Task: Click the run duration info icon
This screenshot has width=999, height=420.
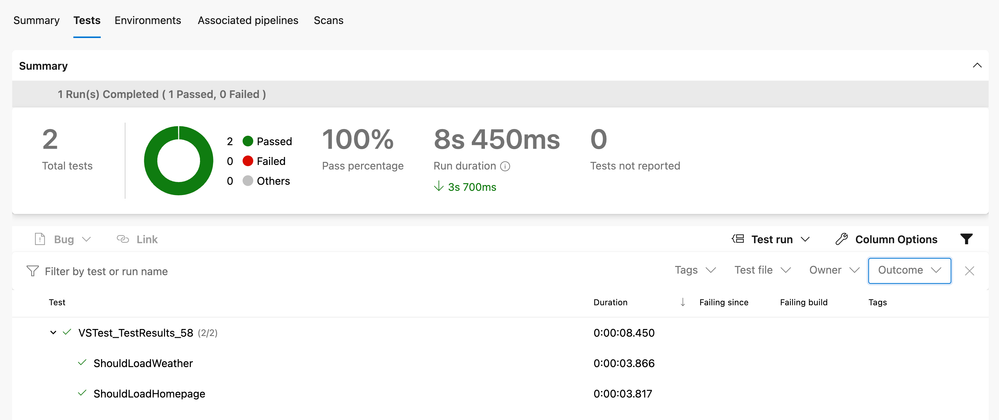Action: click(505, 166)
